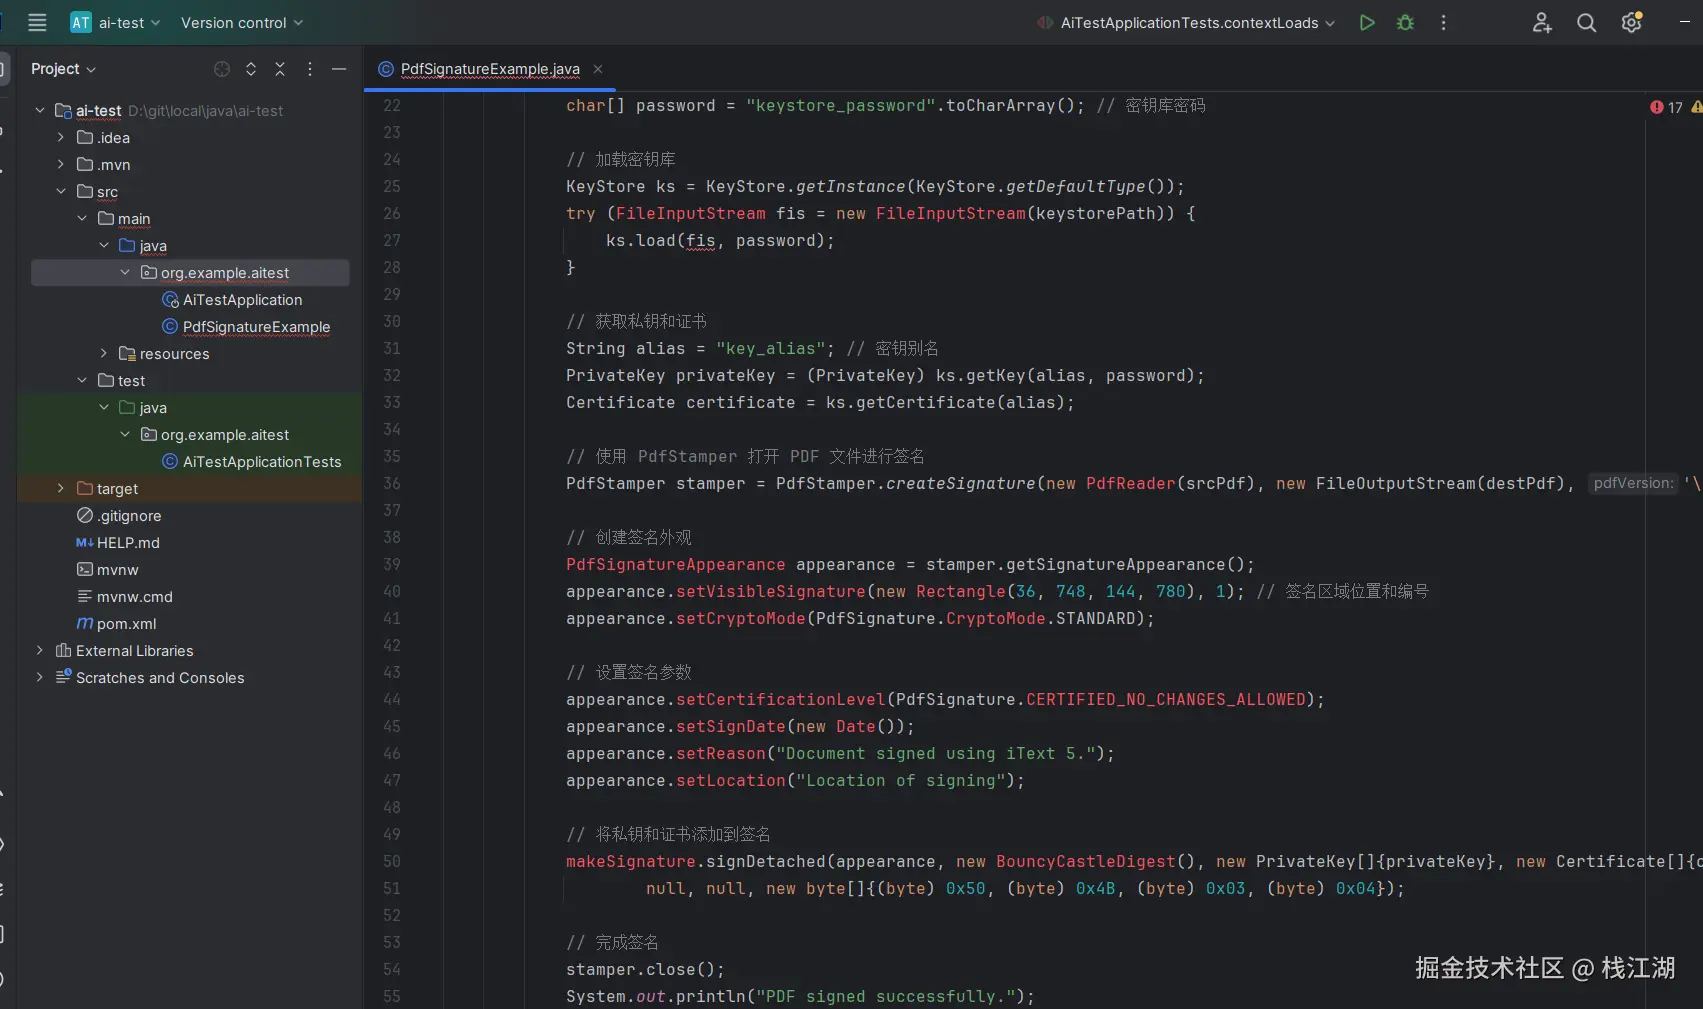Click BouncyCastleDigest on line 50

tap(1086, 861)
